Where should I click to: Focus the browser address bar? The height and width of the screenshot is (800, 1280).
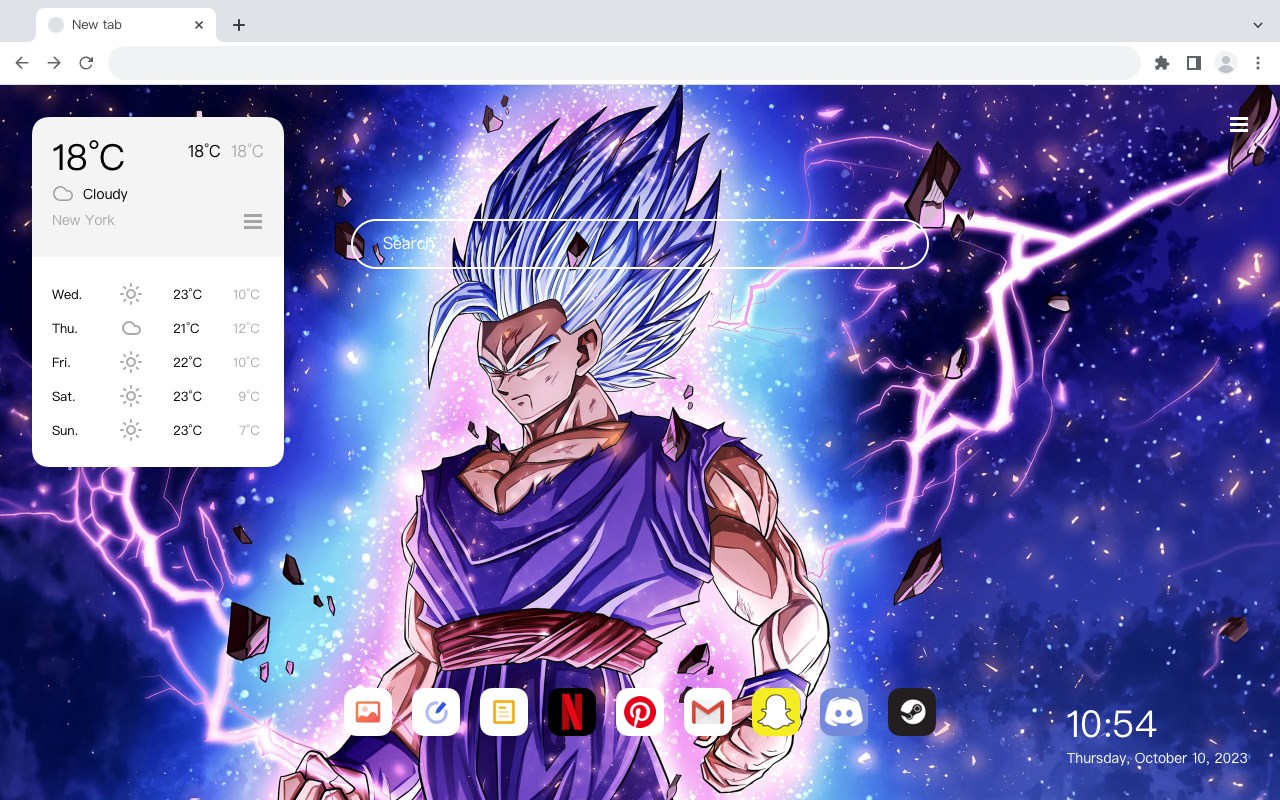click(624, 63)
